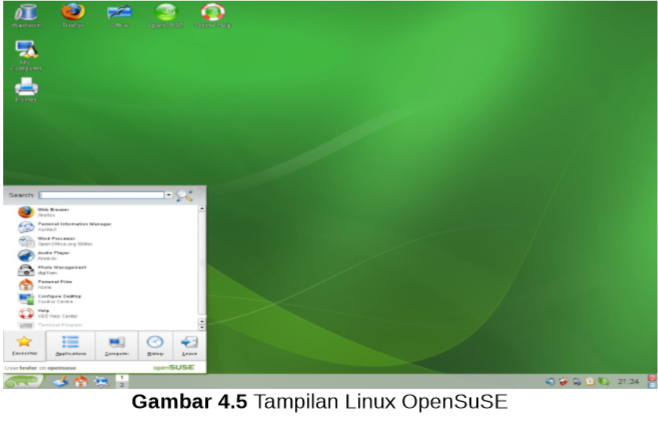
Task: Click the menu list scroll-up arrow
Action: click(x=202, y=208)
